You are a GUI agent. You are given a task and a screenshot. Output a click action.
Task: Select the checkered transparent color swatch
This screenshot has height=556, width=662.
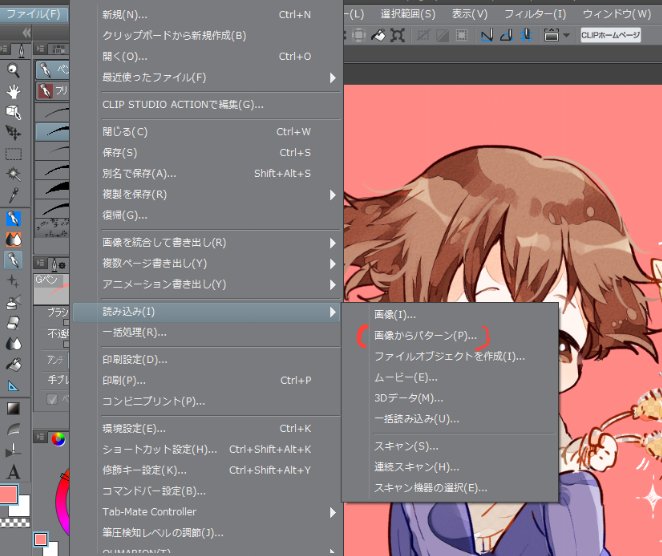pos(15,523)
